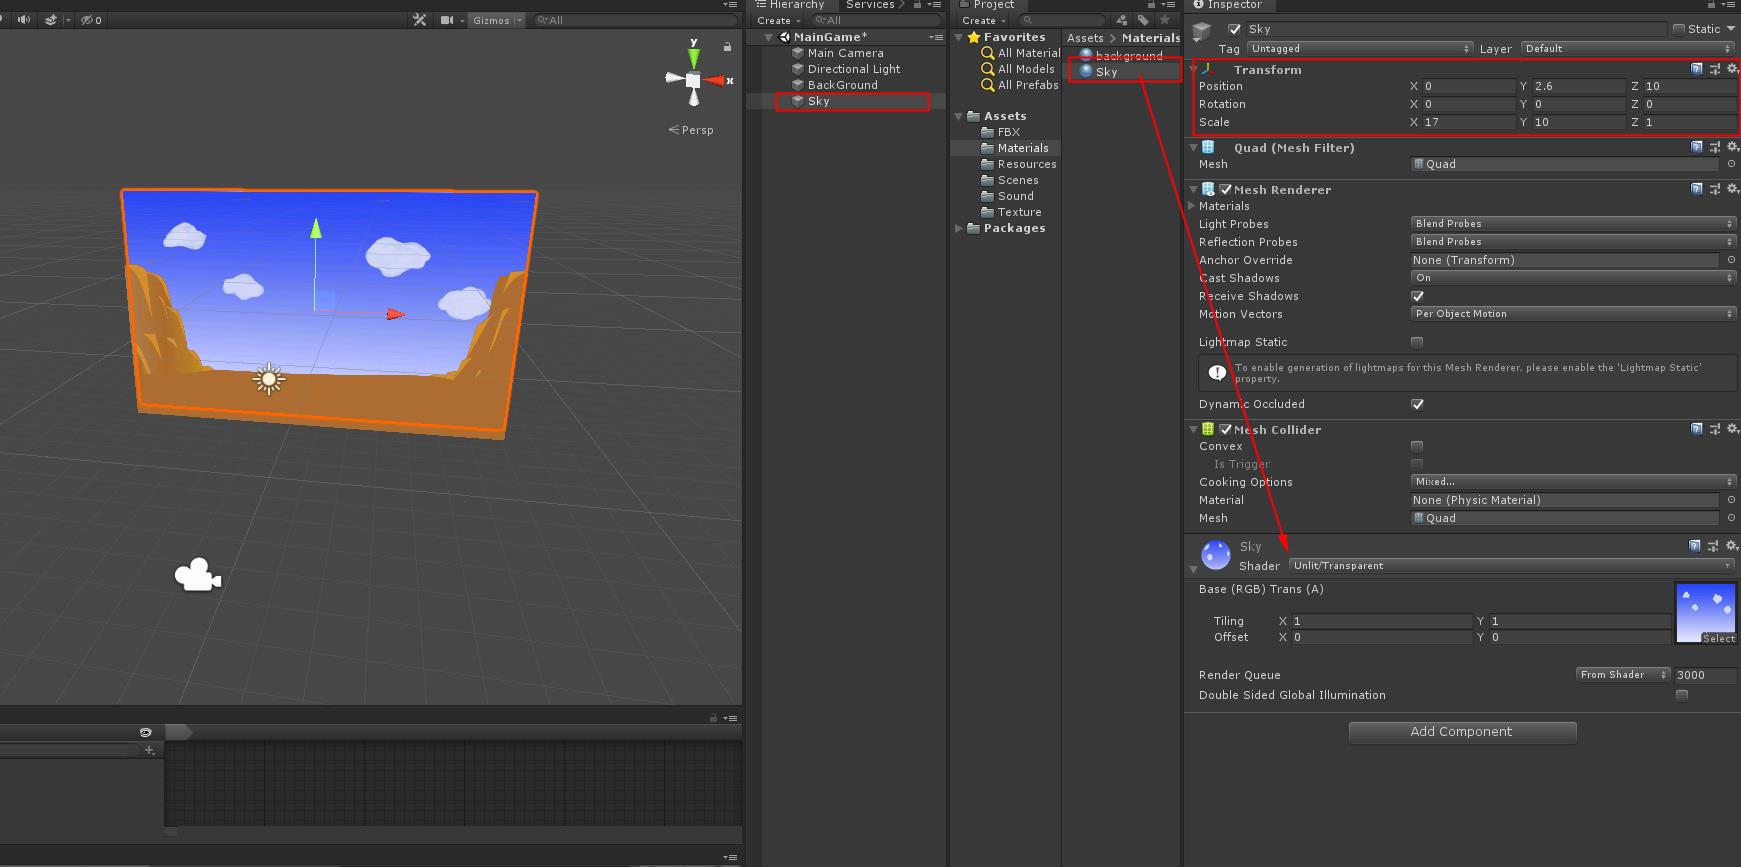This screenshot has height=867, width=1741.
Task: Toggle Mesh Renderer enabled checkbox
Action: pos(1225,189)
